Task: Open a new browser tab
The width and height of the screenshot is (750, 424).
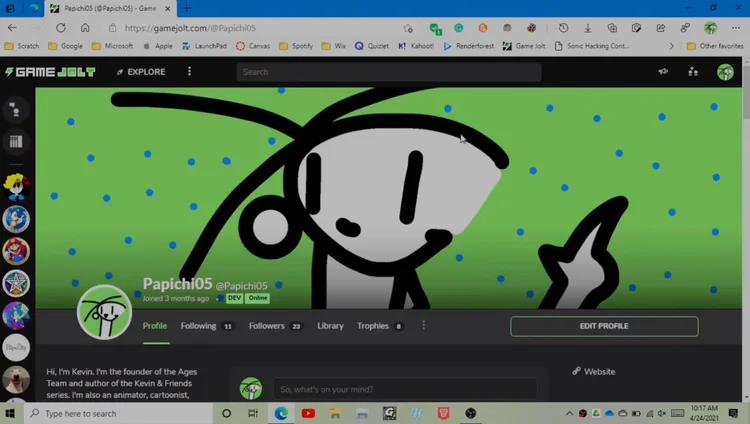Action: point(187,9)
